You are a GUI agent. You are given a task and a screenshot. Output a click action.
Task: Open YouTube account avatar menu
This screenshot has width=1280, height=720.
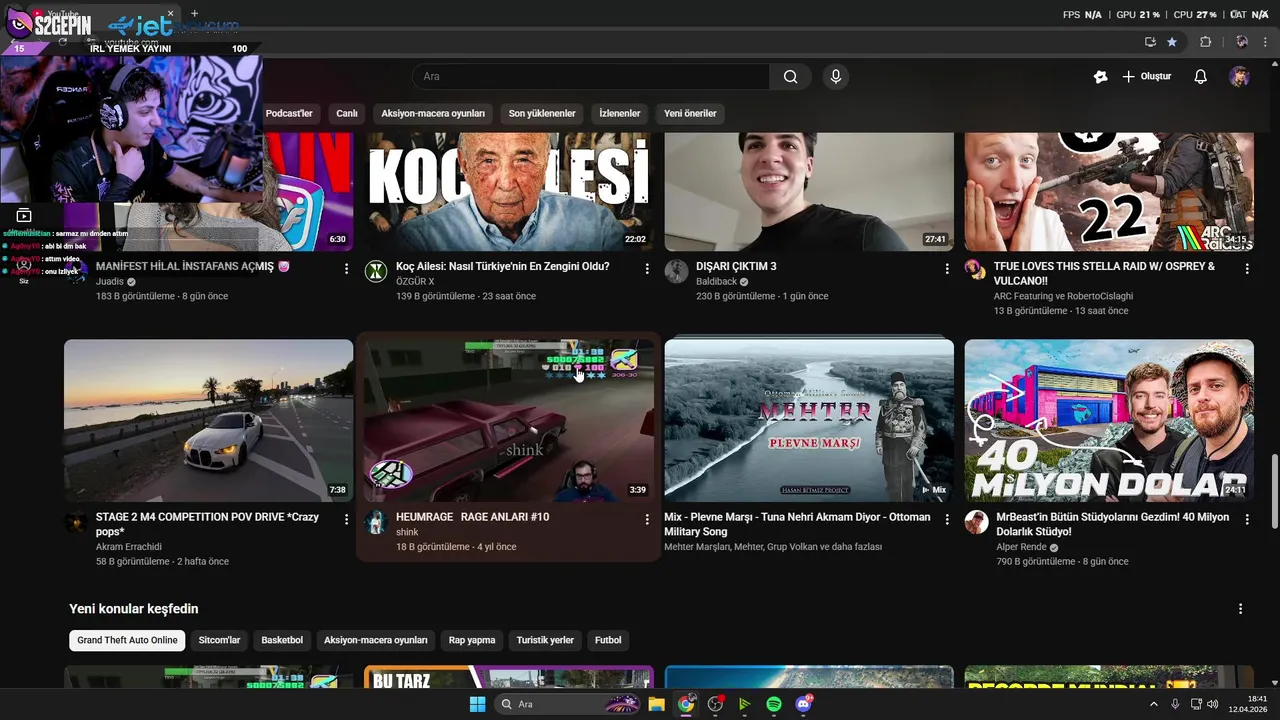tap(1239, 77)
